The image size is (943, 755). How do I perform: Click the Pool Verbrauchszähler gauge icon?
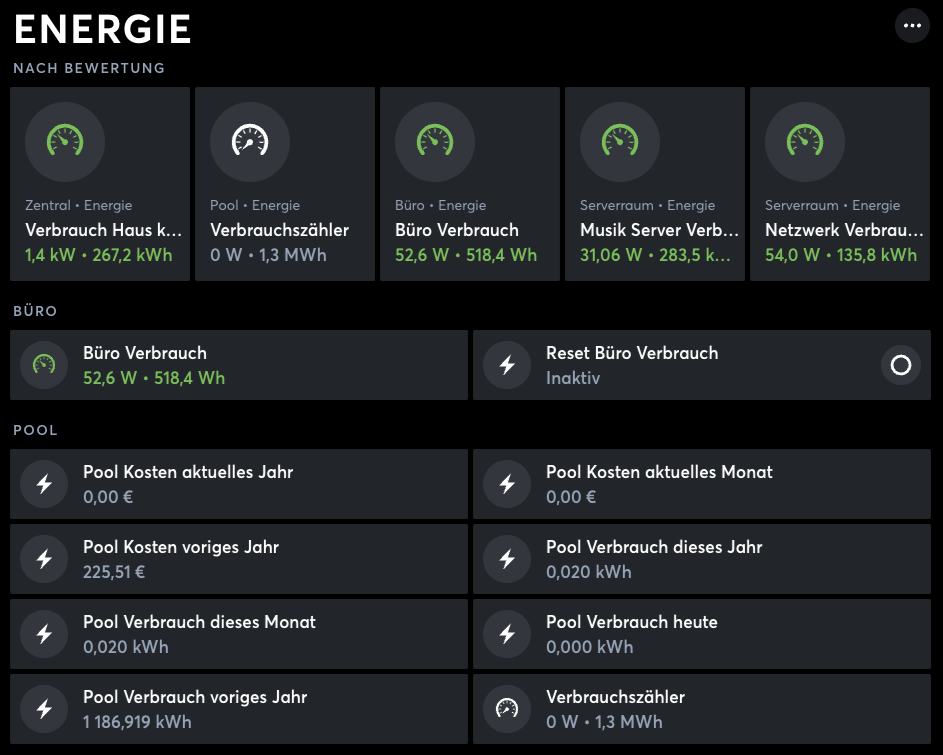pyautogui.click(x=249, y=141)
